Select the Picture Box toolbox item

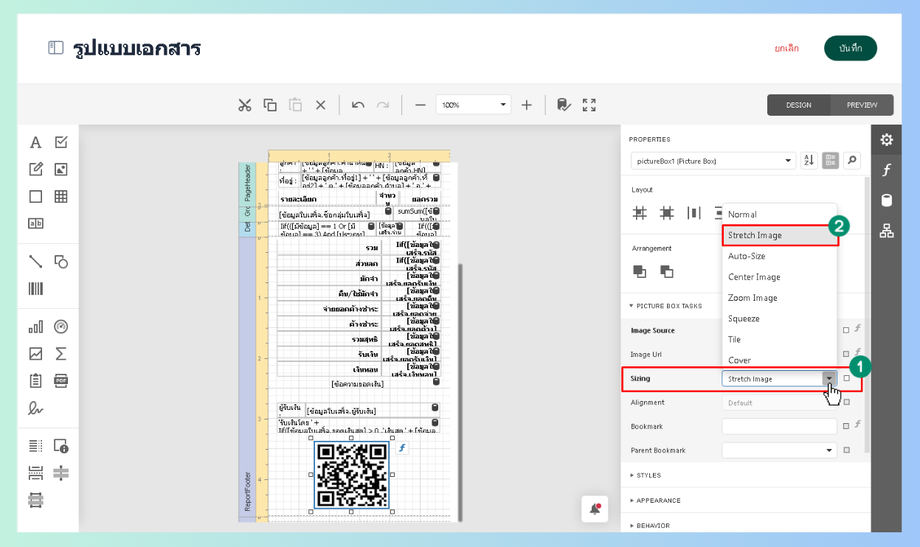pos(61,170)
